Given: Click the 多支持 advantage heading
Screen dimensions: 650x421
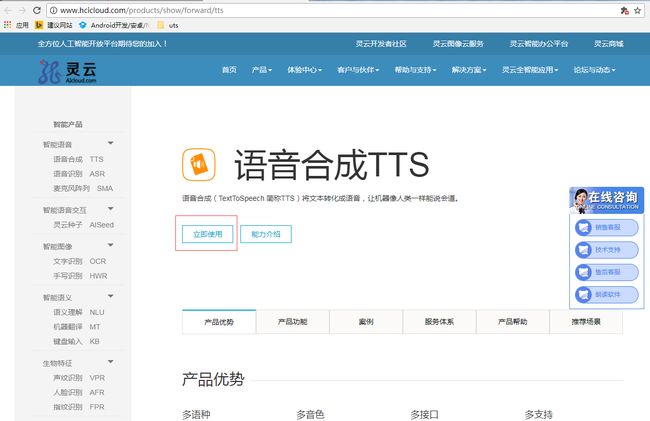Looking at the screenshot, I should point(538,414).
